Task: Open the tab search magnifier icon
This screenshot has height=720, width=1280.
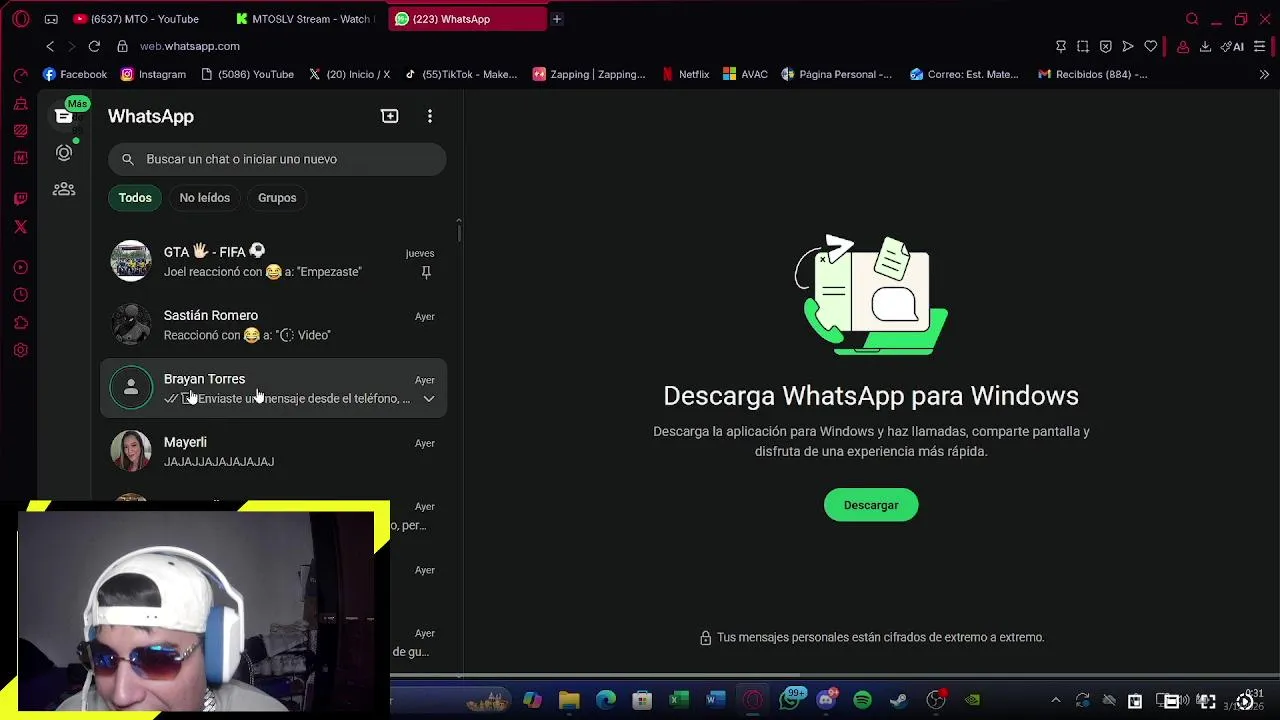Action: pyautogui.click(x=1192, y=19)
